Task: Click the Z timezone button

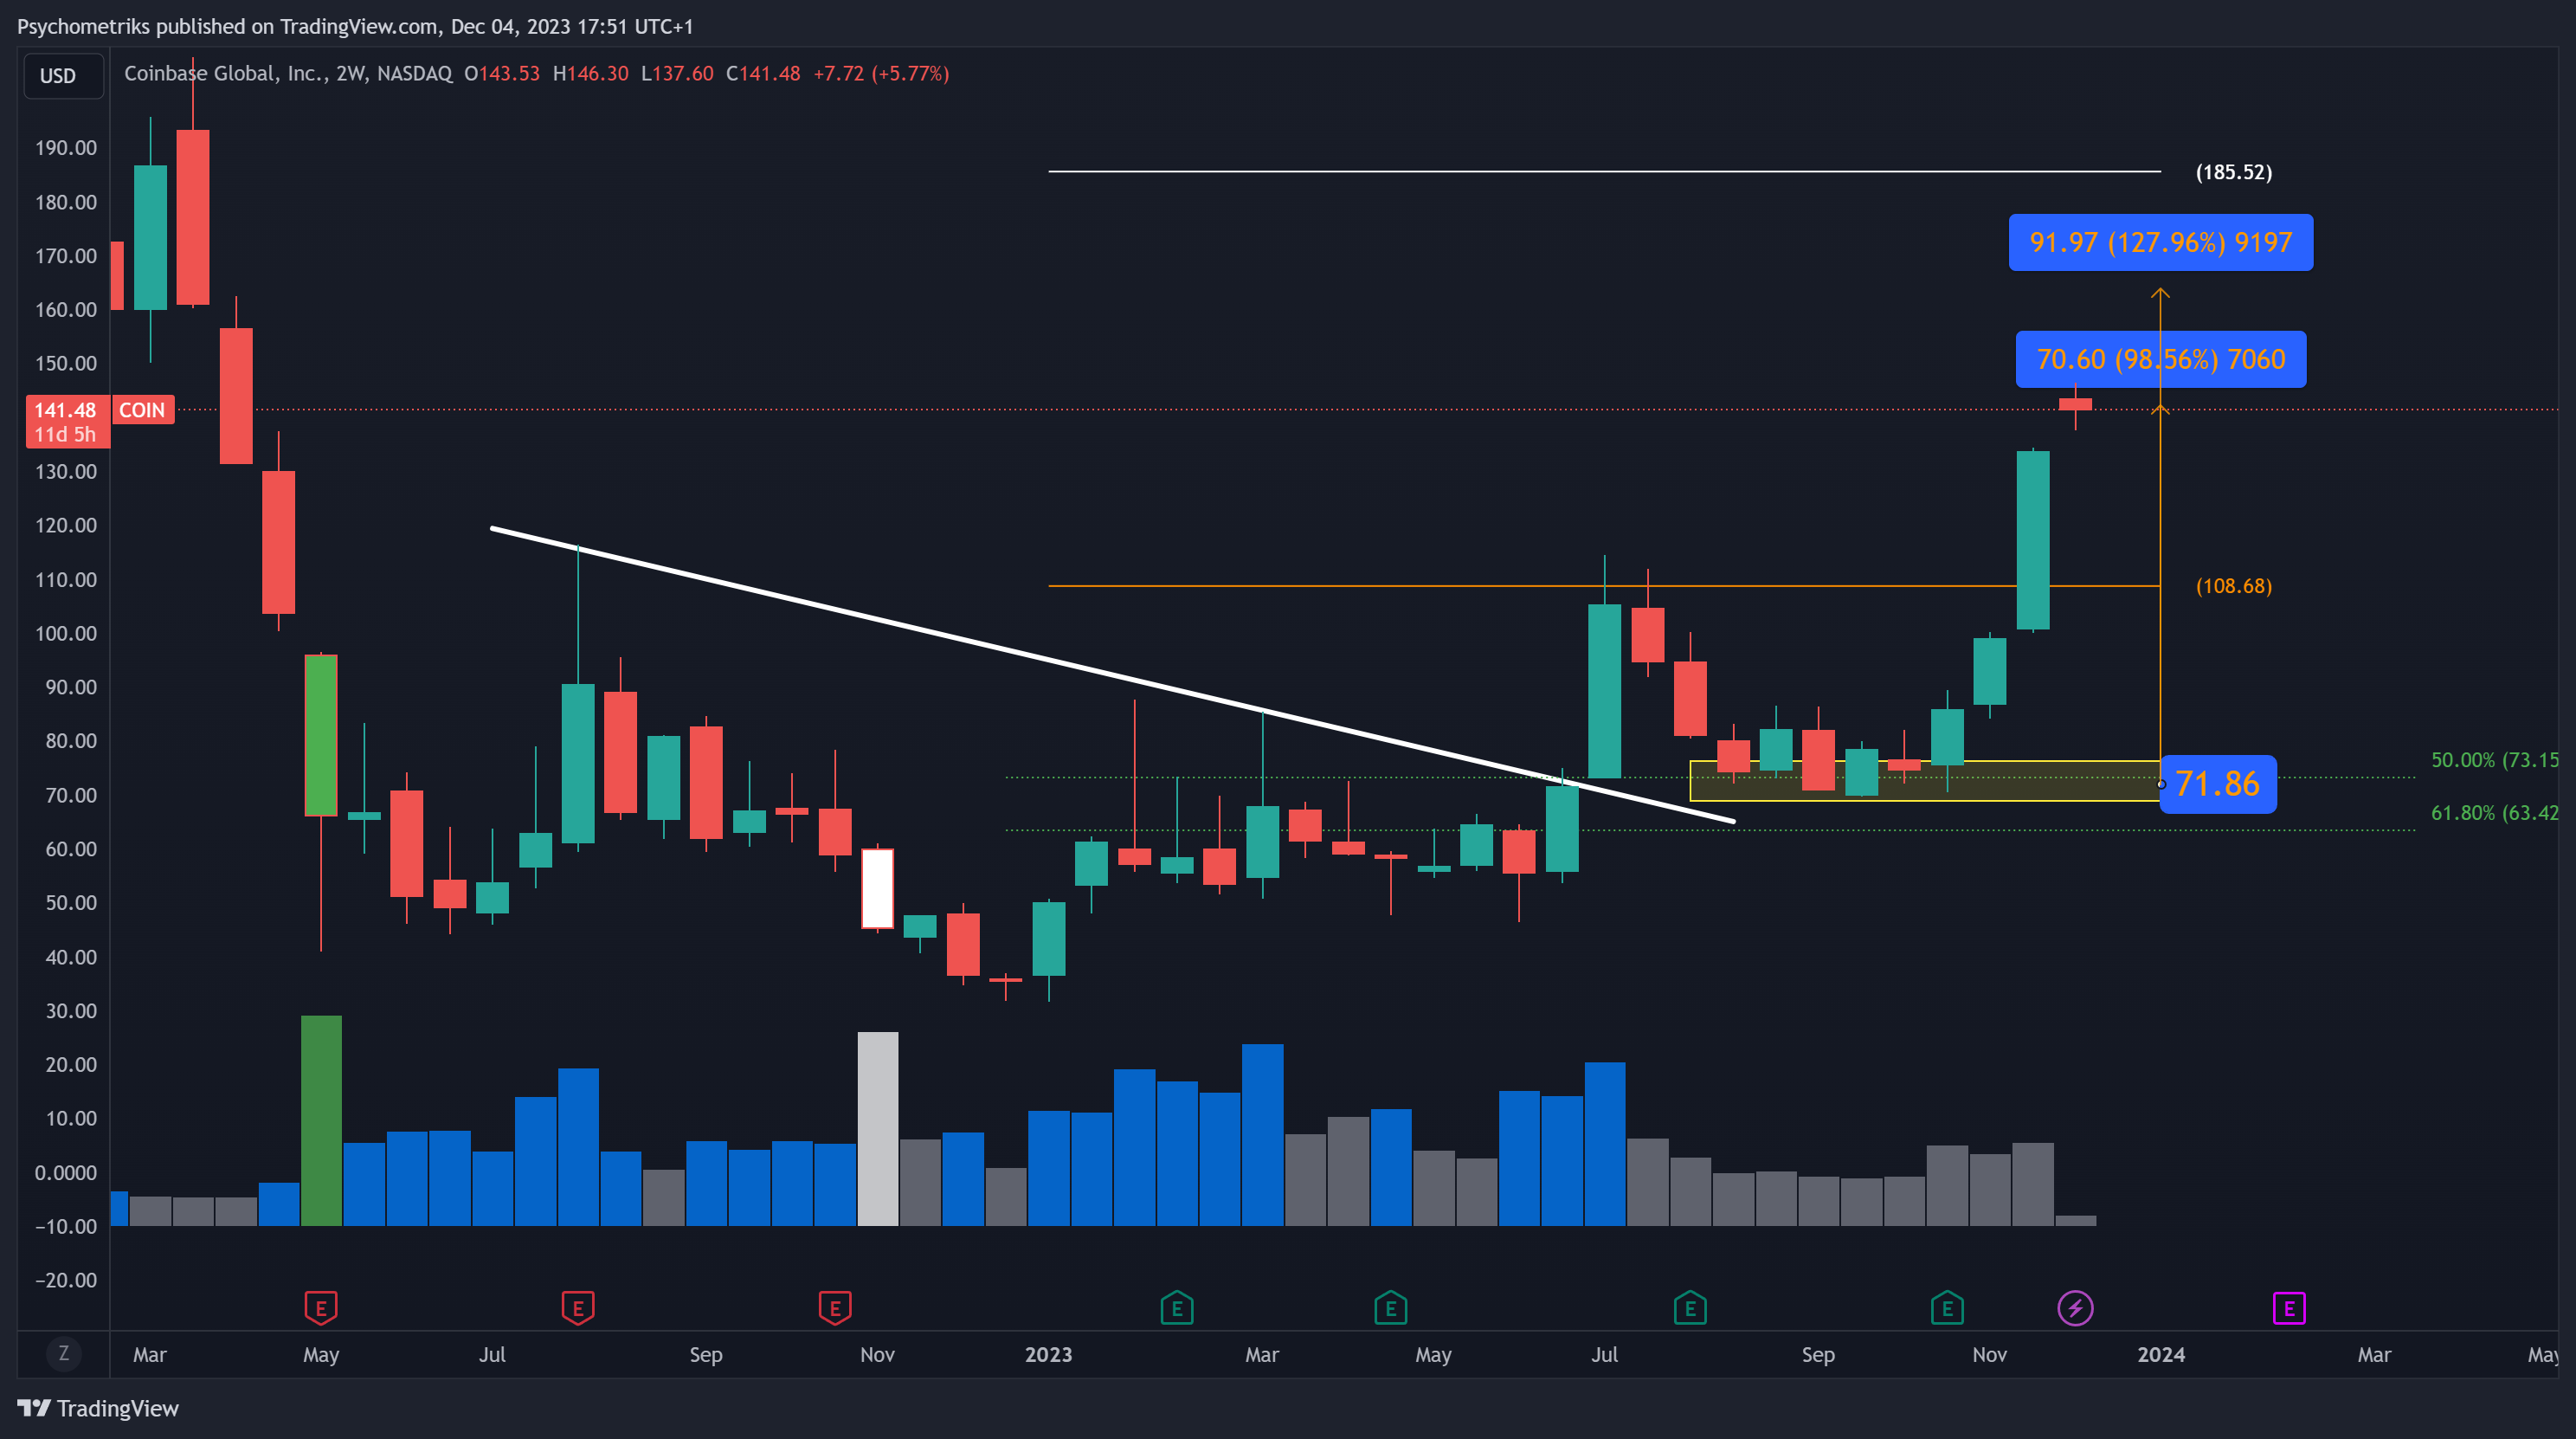Action: 64,1354
